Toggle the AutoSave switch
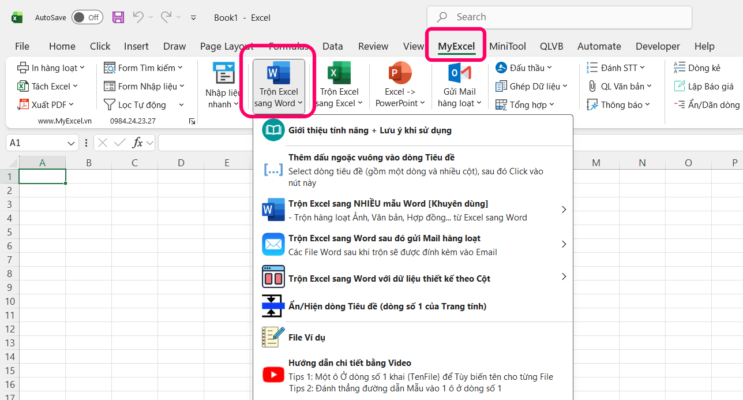Viewport: 743px width, 400px height. [86, 17]
